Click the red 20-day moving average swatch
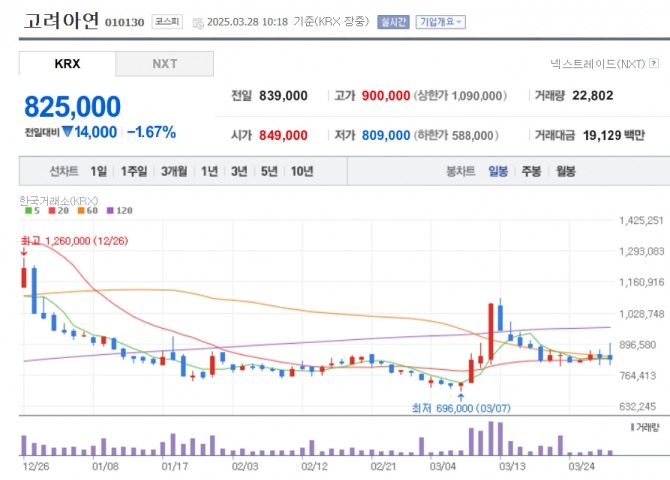Screen dimensions: 670x480 tap(52, 210)
